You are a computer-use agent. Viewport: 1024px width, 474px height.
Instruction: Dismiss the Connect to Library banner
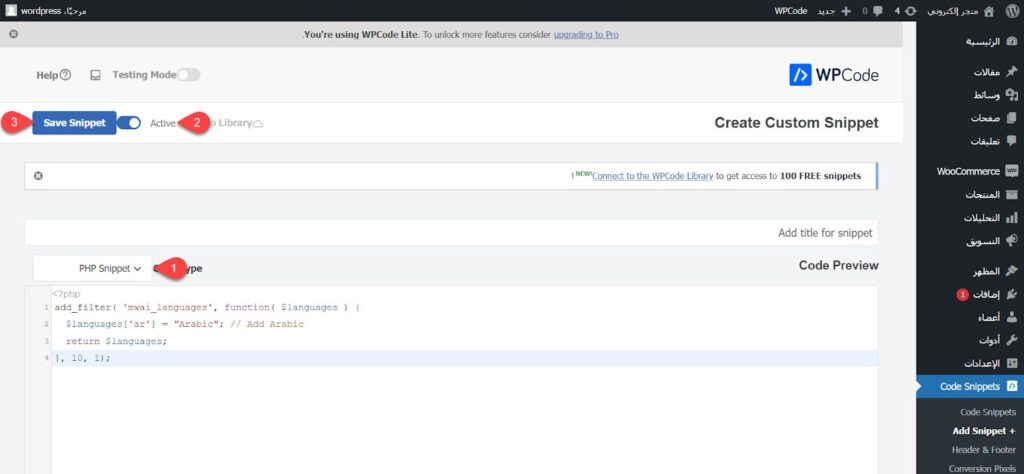click(x=38, y=176)
